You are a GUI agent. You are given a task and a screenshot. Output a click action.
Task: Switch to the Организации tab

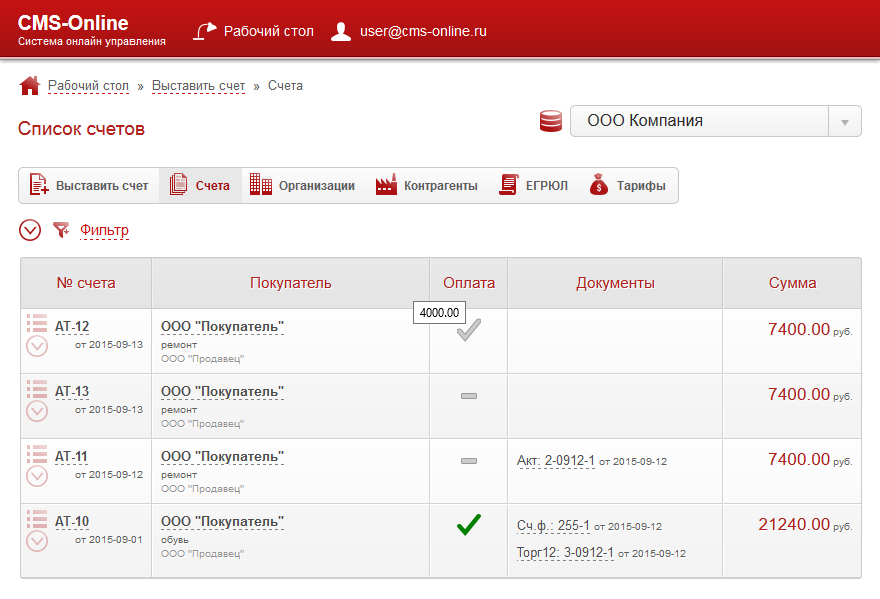(302, 185)
